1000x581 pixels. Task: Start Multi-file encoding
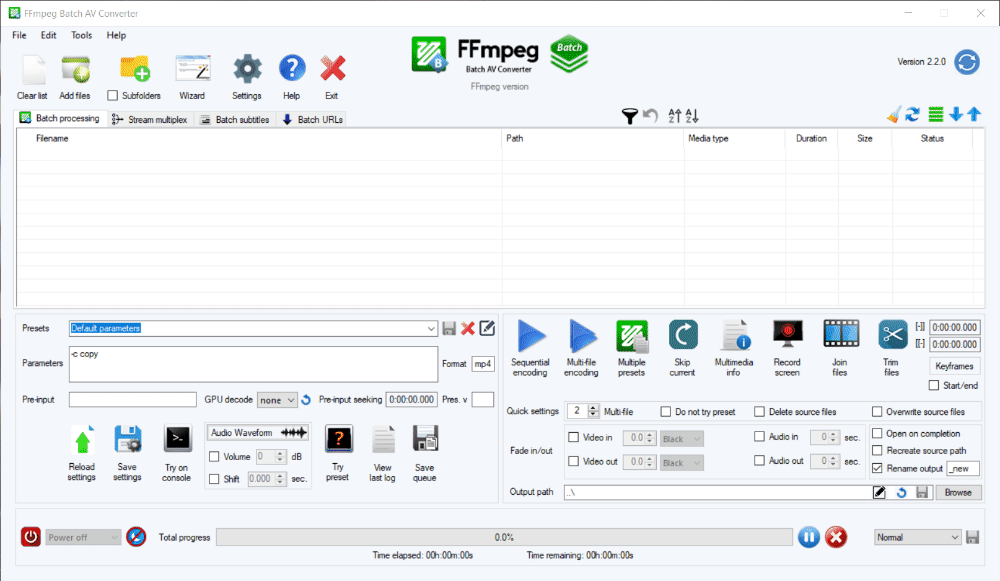point(582,335)
